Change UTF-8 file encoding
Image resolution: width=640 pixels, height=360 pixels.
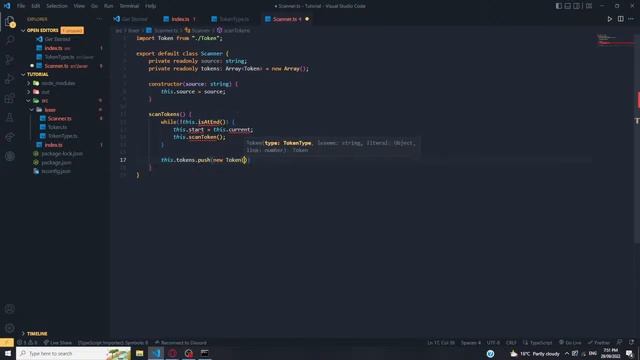[493, 342]
